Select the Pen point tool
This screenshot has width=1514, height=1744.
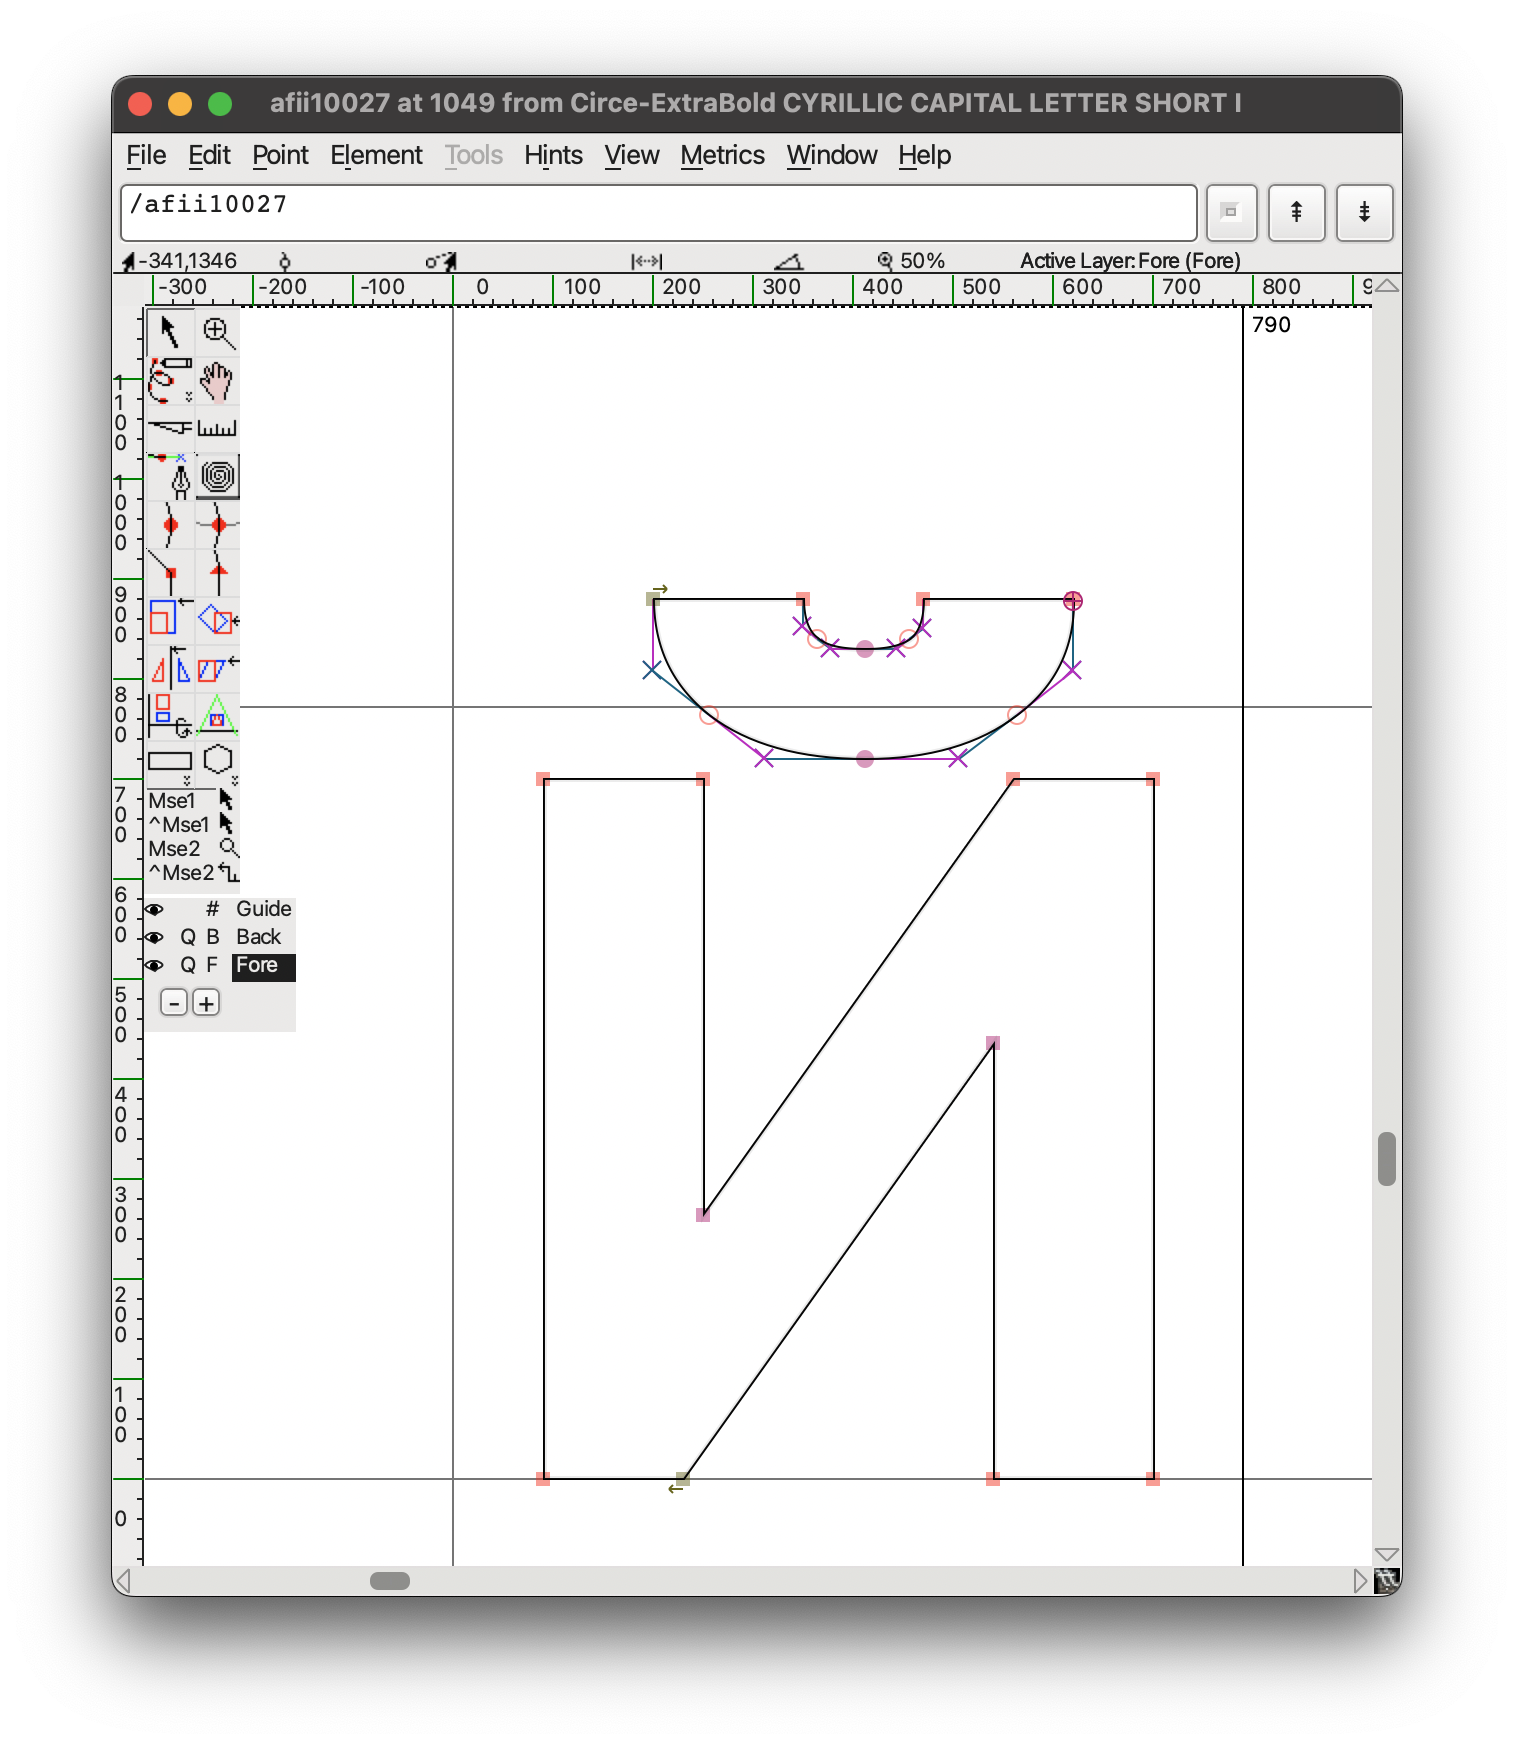168,476
